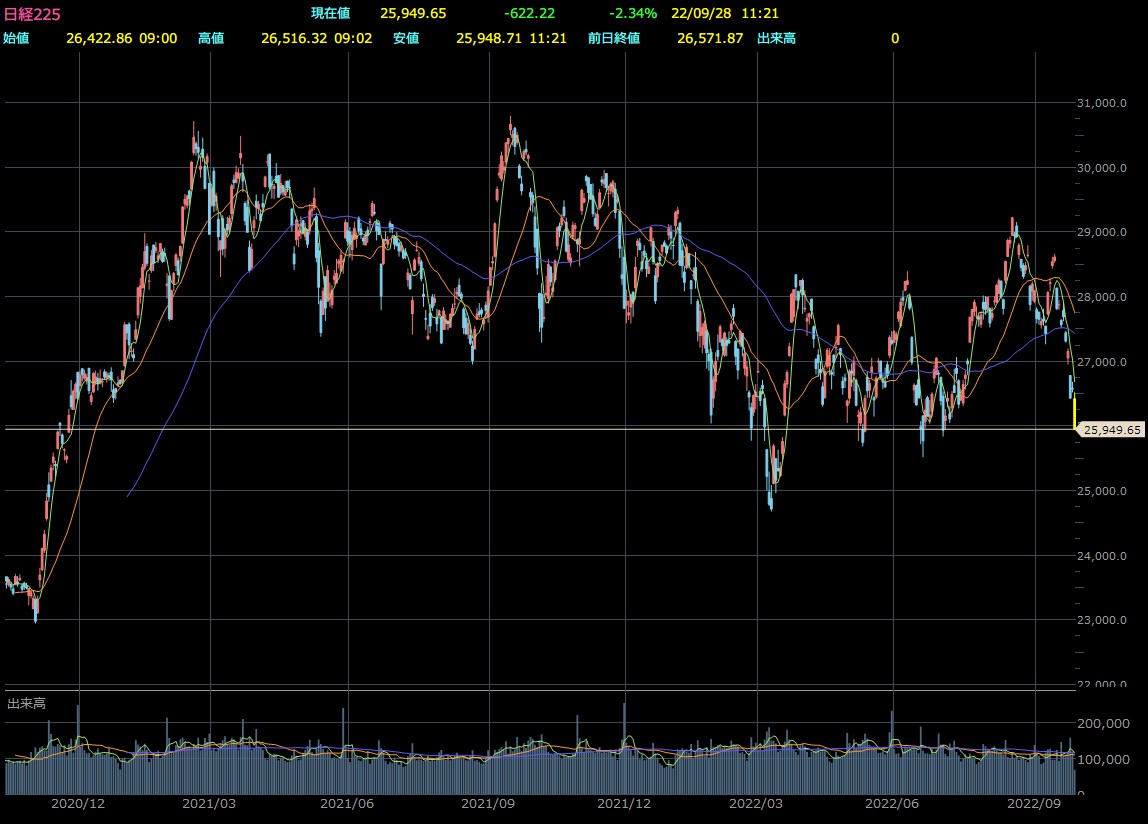
Task: Click the 出来高 label in header row
Action: click(x=776, y=38)
